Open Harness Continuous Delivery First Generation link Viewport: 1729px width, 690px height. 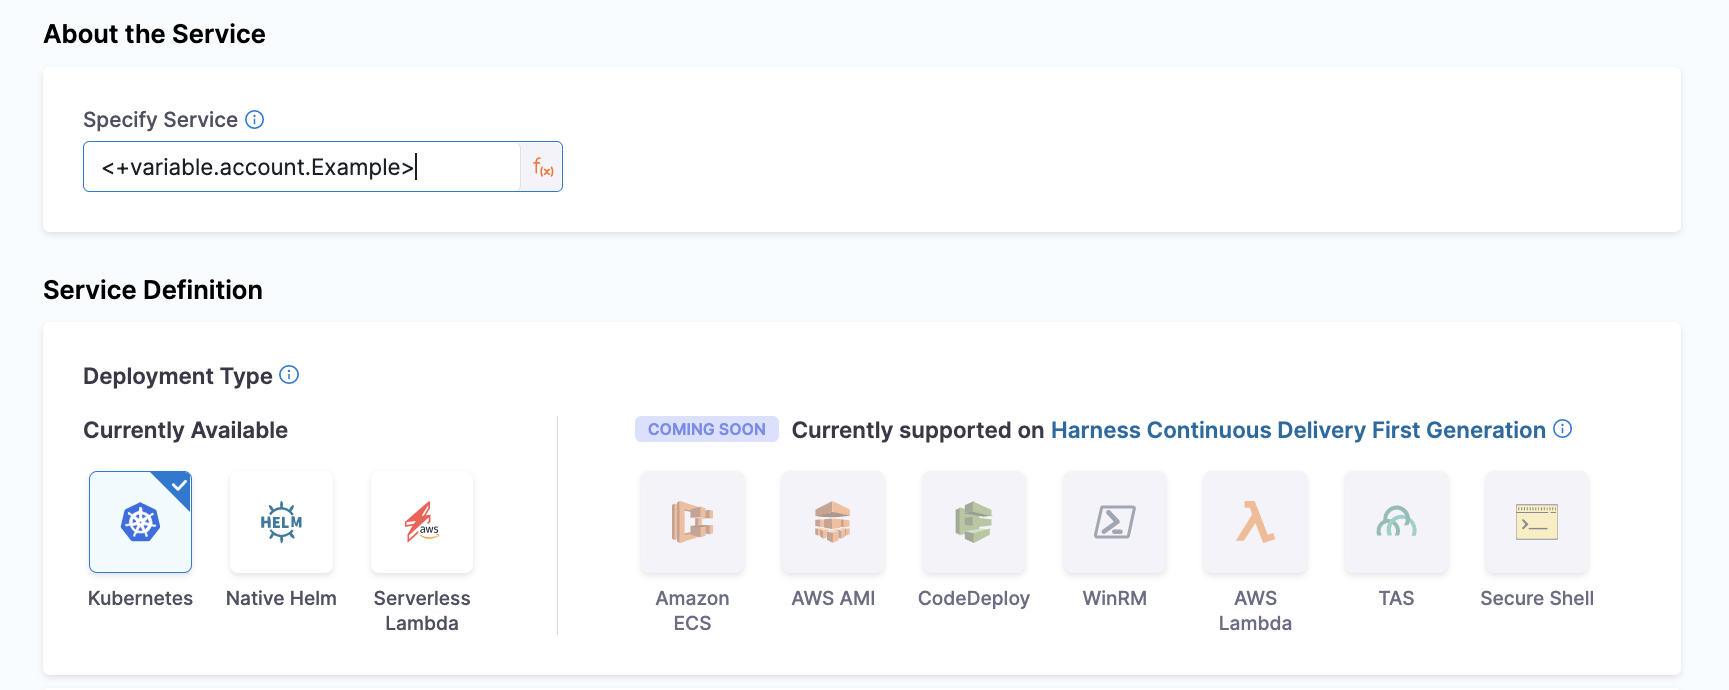1297,430
